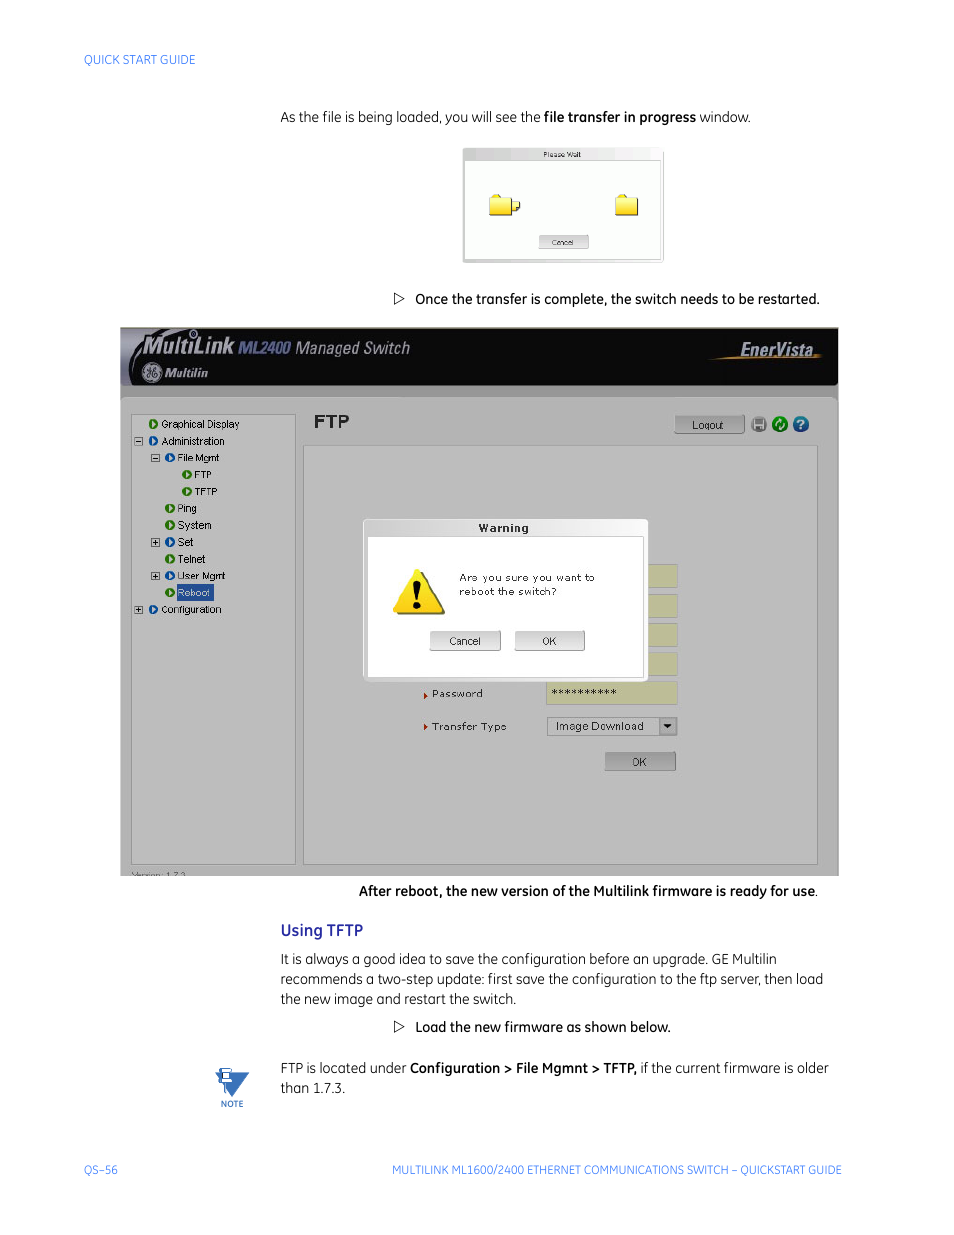Viewport: 954px width, 1235px height.
Task: Click the 'Using TFTP' heading
Action: (322, 930)
